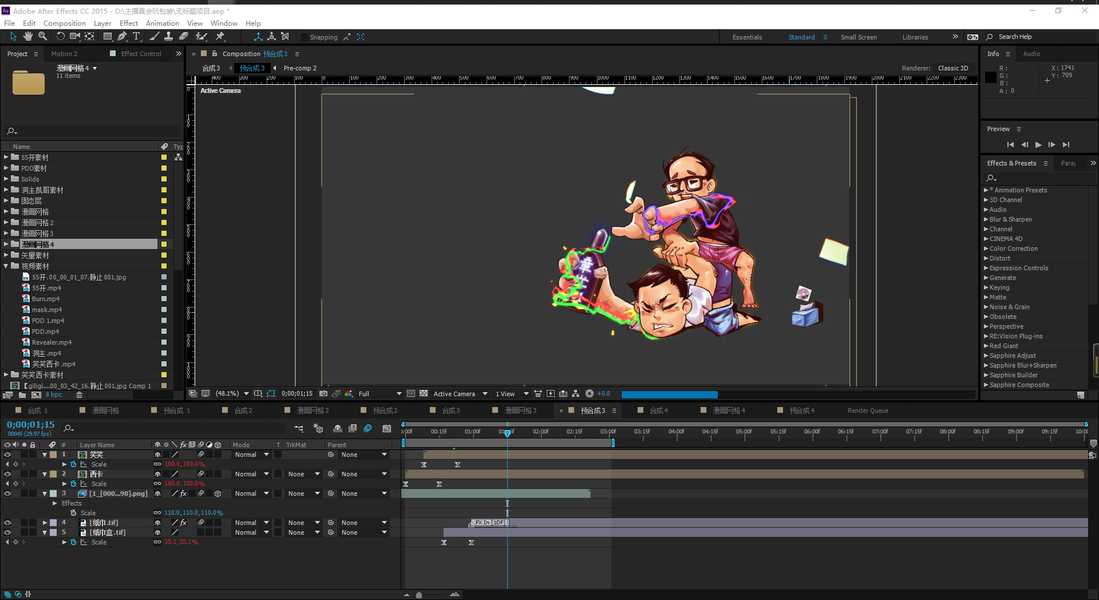
Task: Jump to first frame in Preview panel
Action: click(x=1010, y=145)
